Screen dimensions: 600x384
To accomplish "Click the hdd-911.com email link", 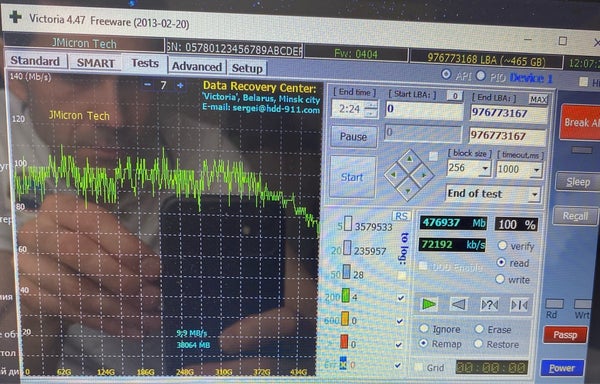I will click(276, 109).
